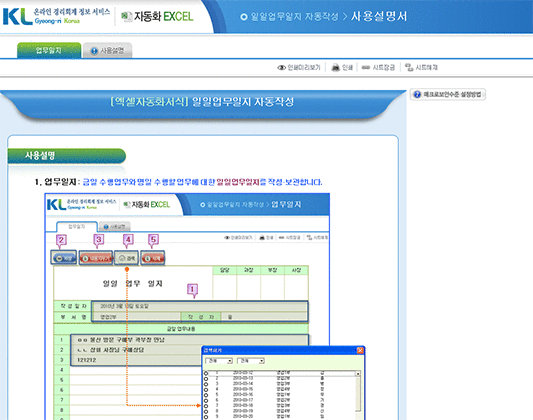Select radio for popup row 7
The height and width of the screenshot is (420, 533).
[x=206, y=406]
